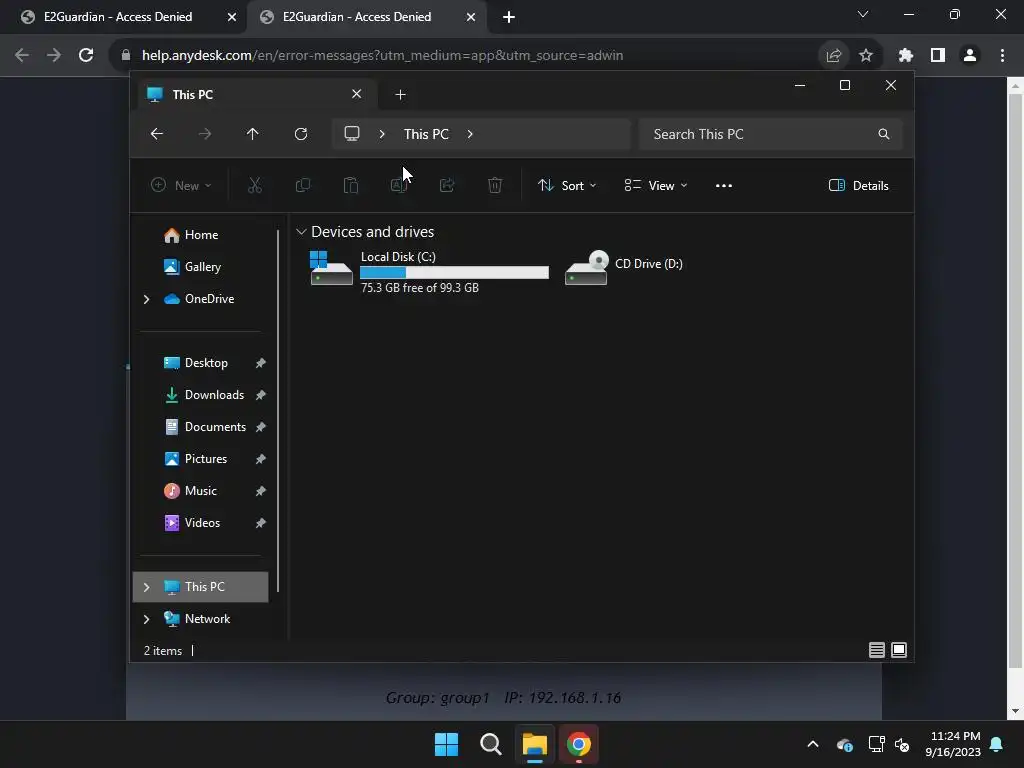Close the This PC tab

pyautogui.click(x=357, y=94)
